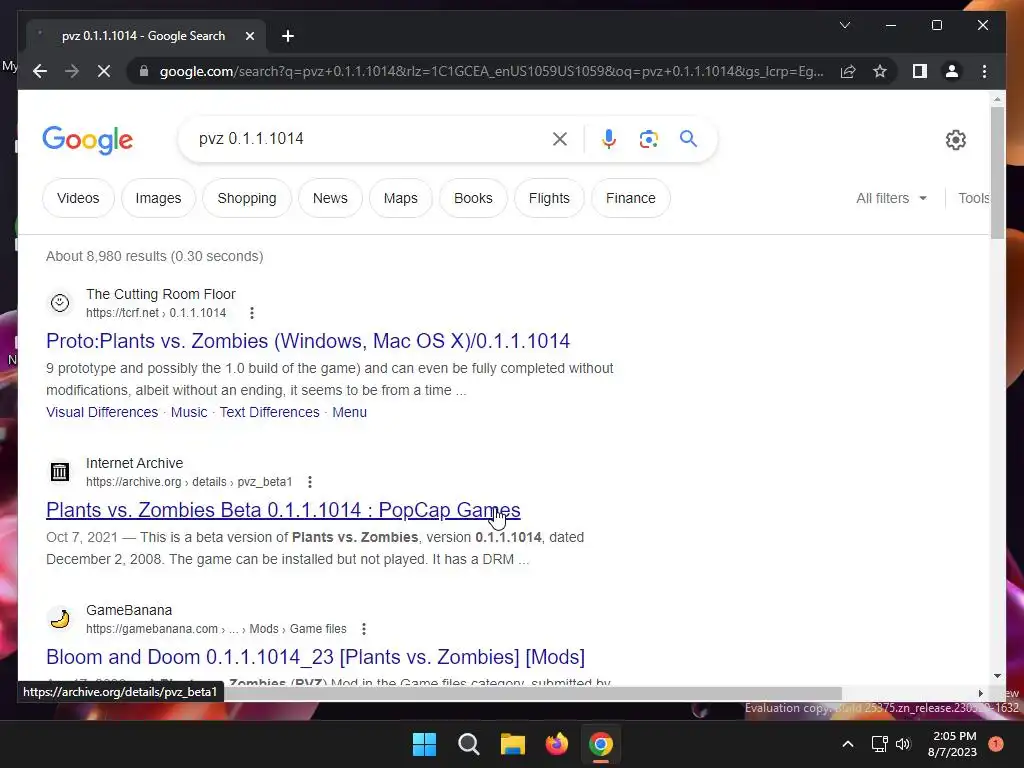Open a new browser tab
The width and height of the screenshot is (1024, 768).
288,36
